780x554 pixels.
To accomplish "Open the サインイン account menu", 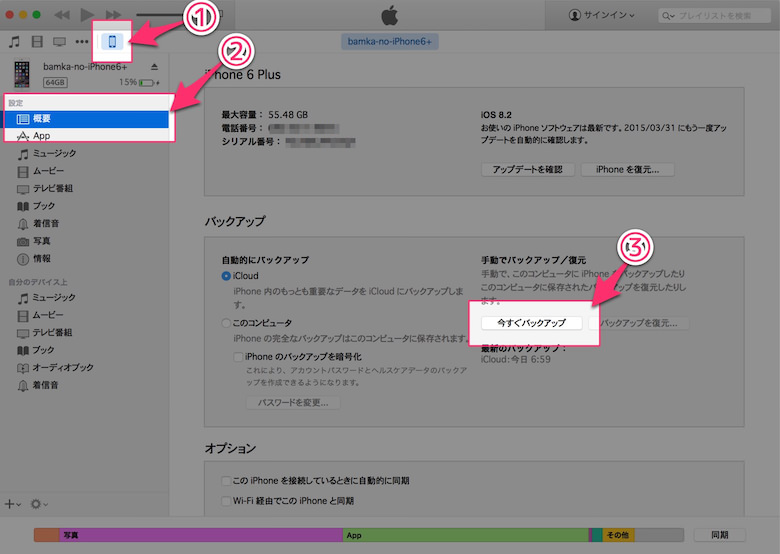I will tap(601, 15).
